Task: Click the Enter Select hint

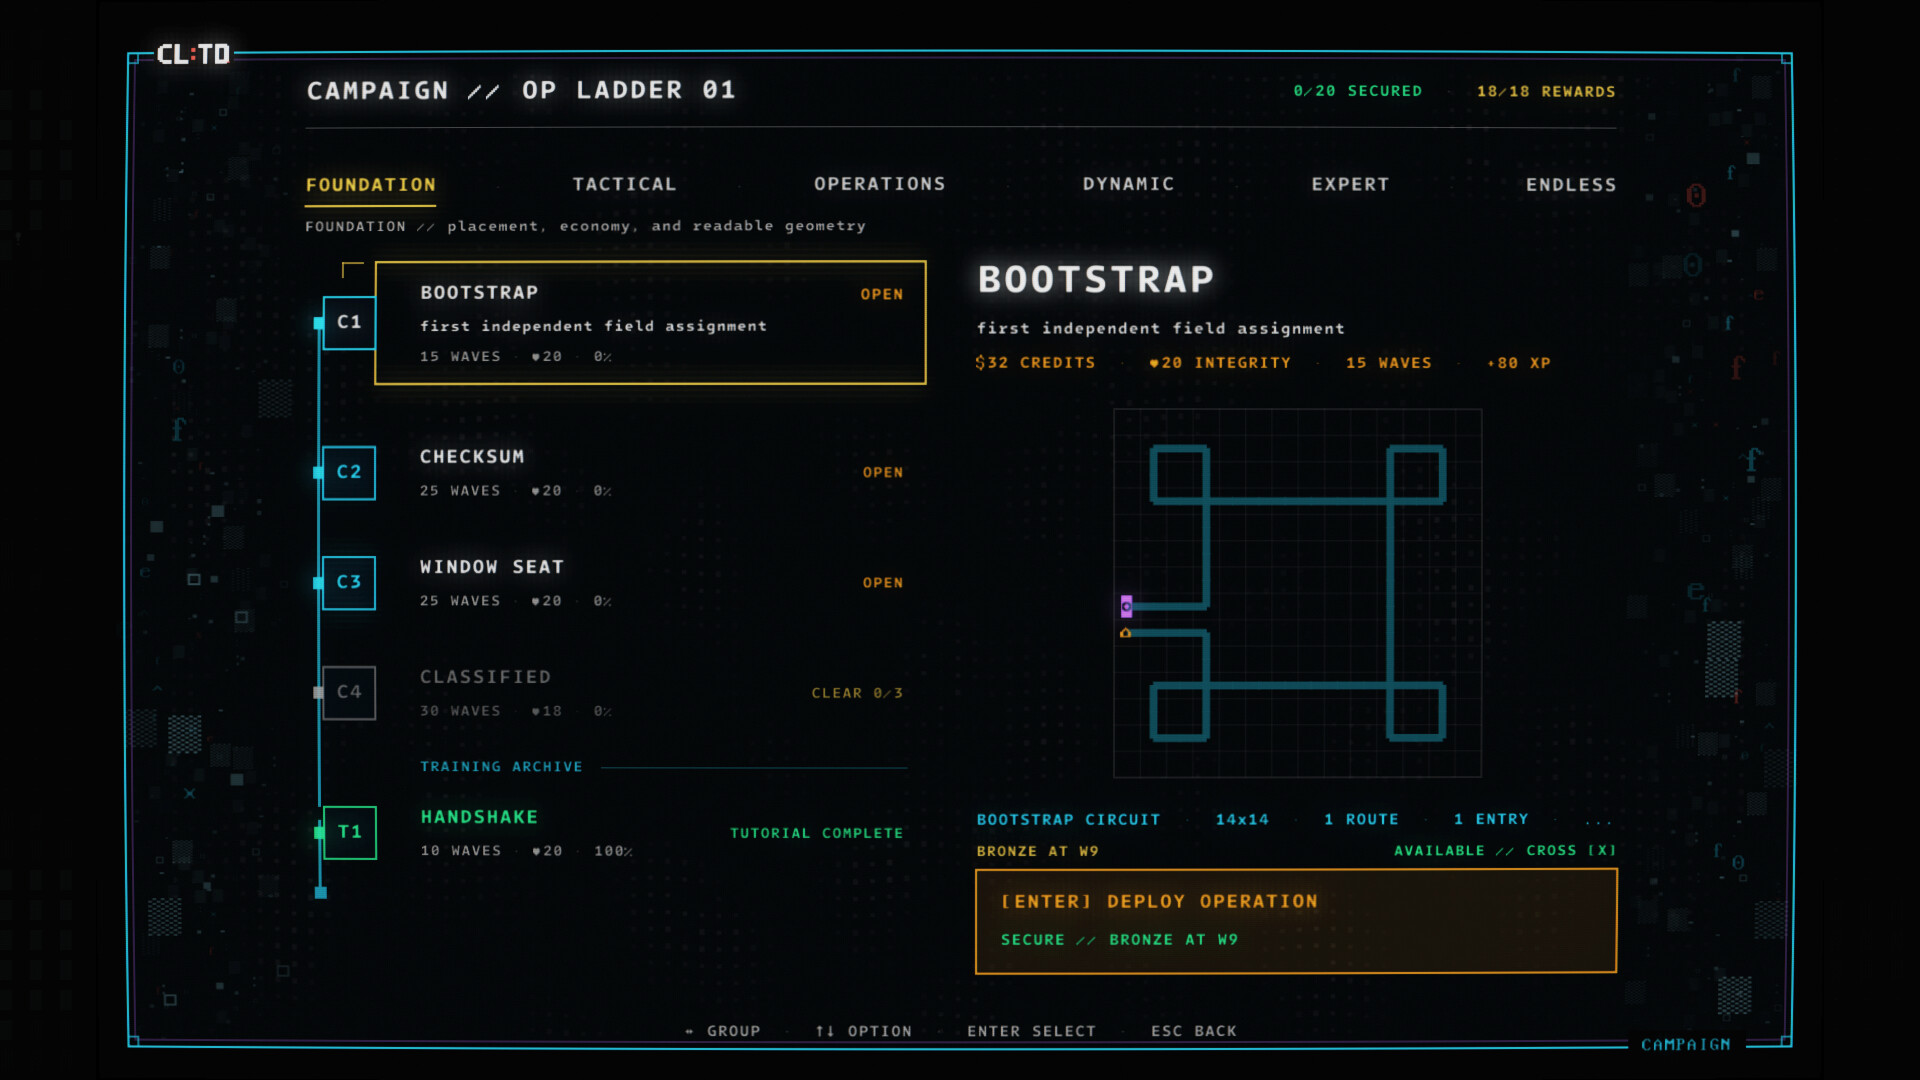Action: tap(1031, 1031)
